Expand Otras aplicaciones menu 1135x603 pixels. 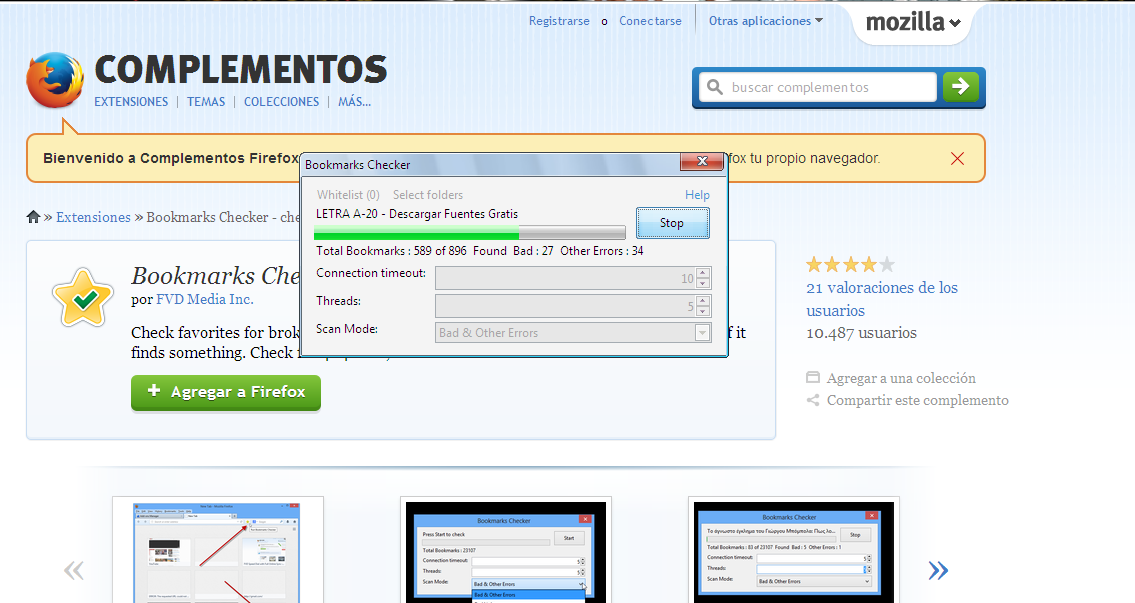point(766,21)
